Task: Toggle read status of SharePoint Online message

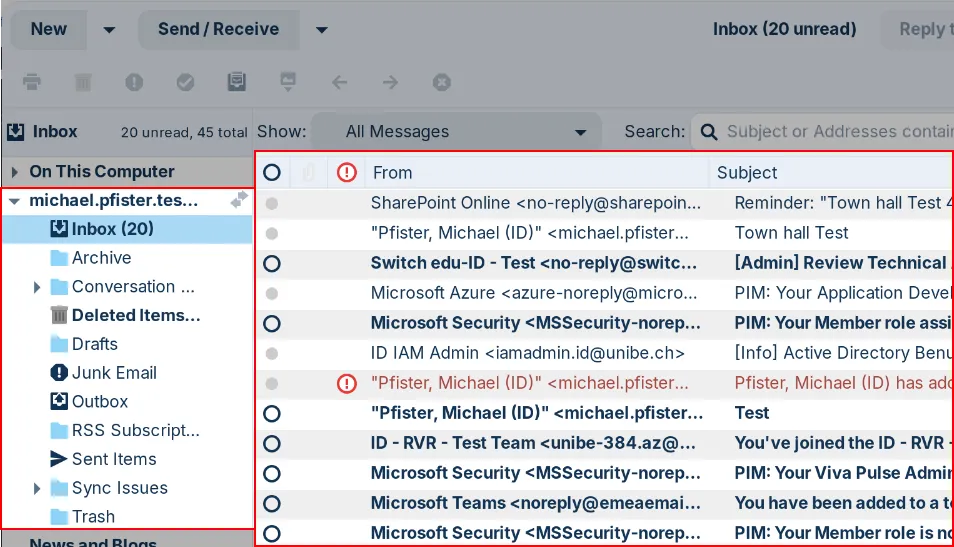Action: point(272,203)
